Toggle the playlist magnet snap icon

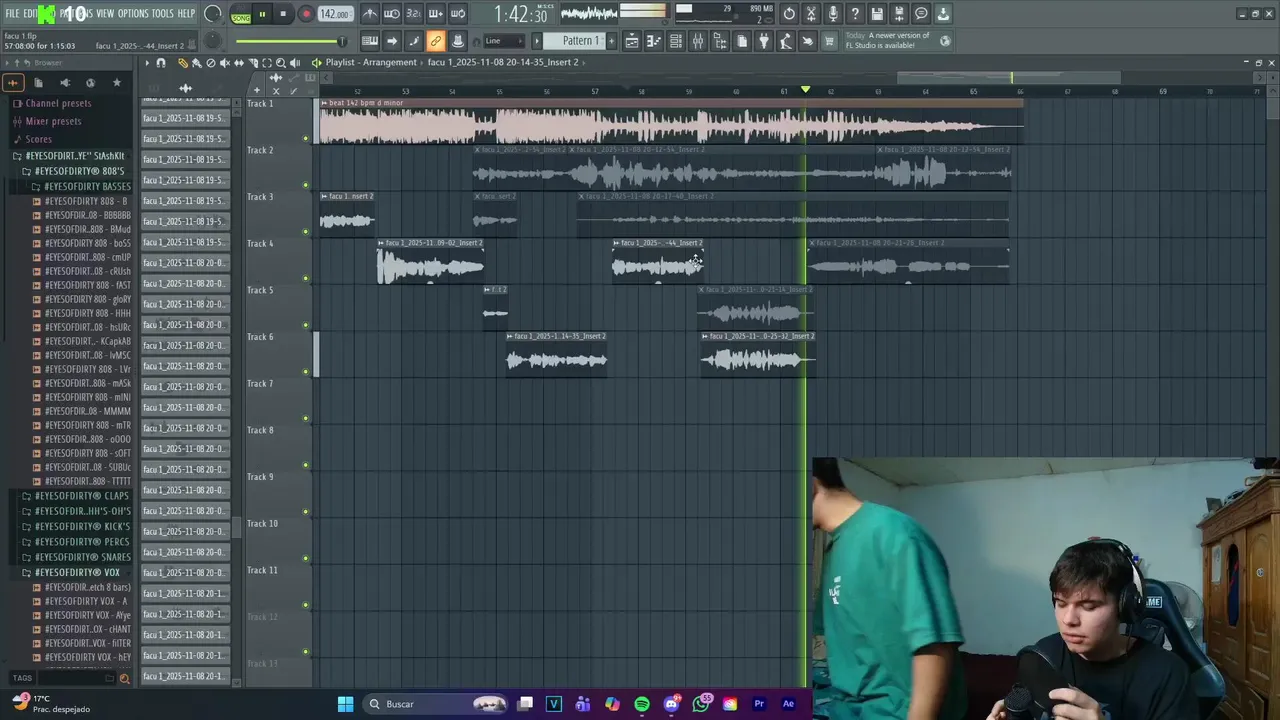[x=161, y=62]
